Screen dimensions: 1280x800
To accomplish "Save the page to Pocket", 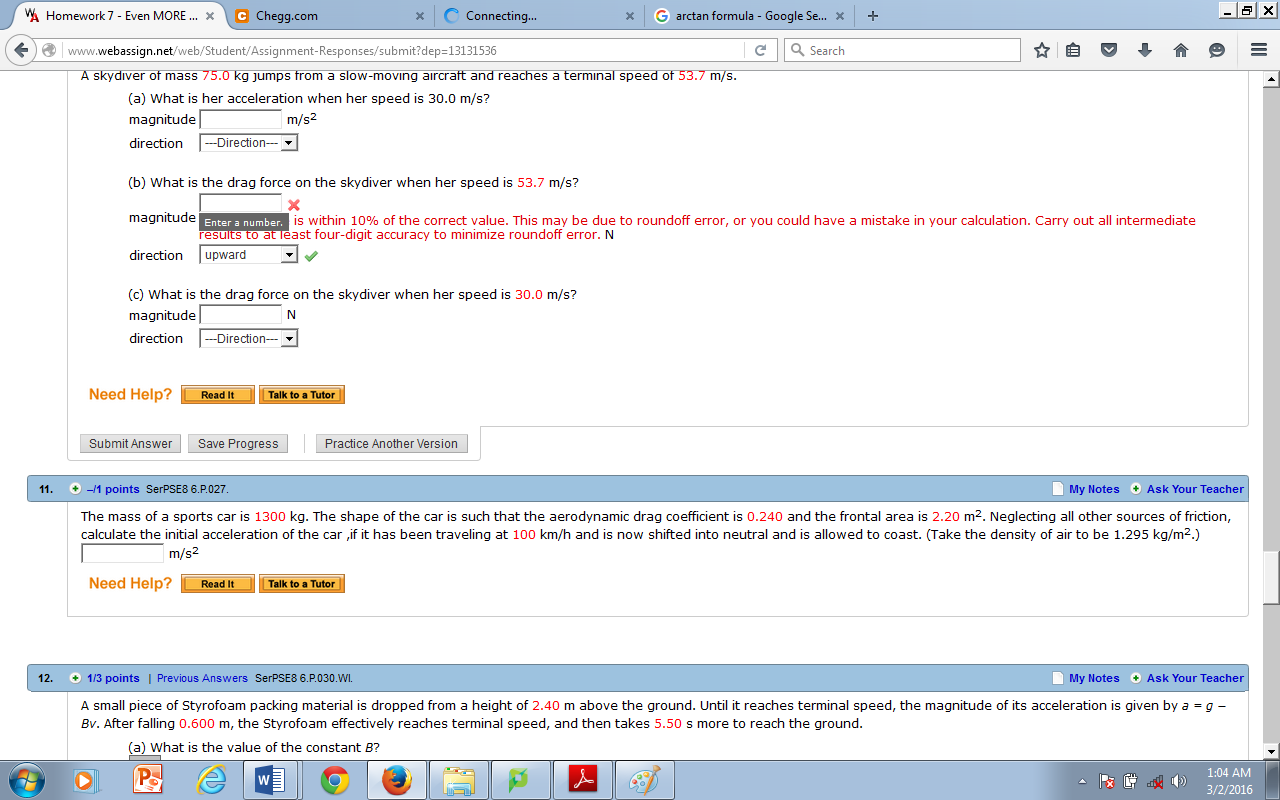I will click(x=1109, y=50).
